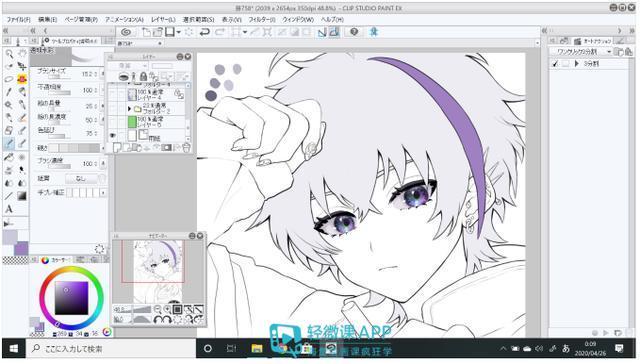Open CLIP STUDIO spiral icon
Viewport: 640px width, 364px height.
[126, 32]
